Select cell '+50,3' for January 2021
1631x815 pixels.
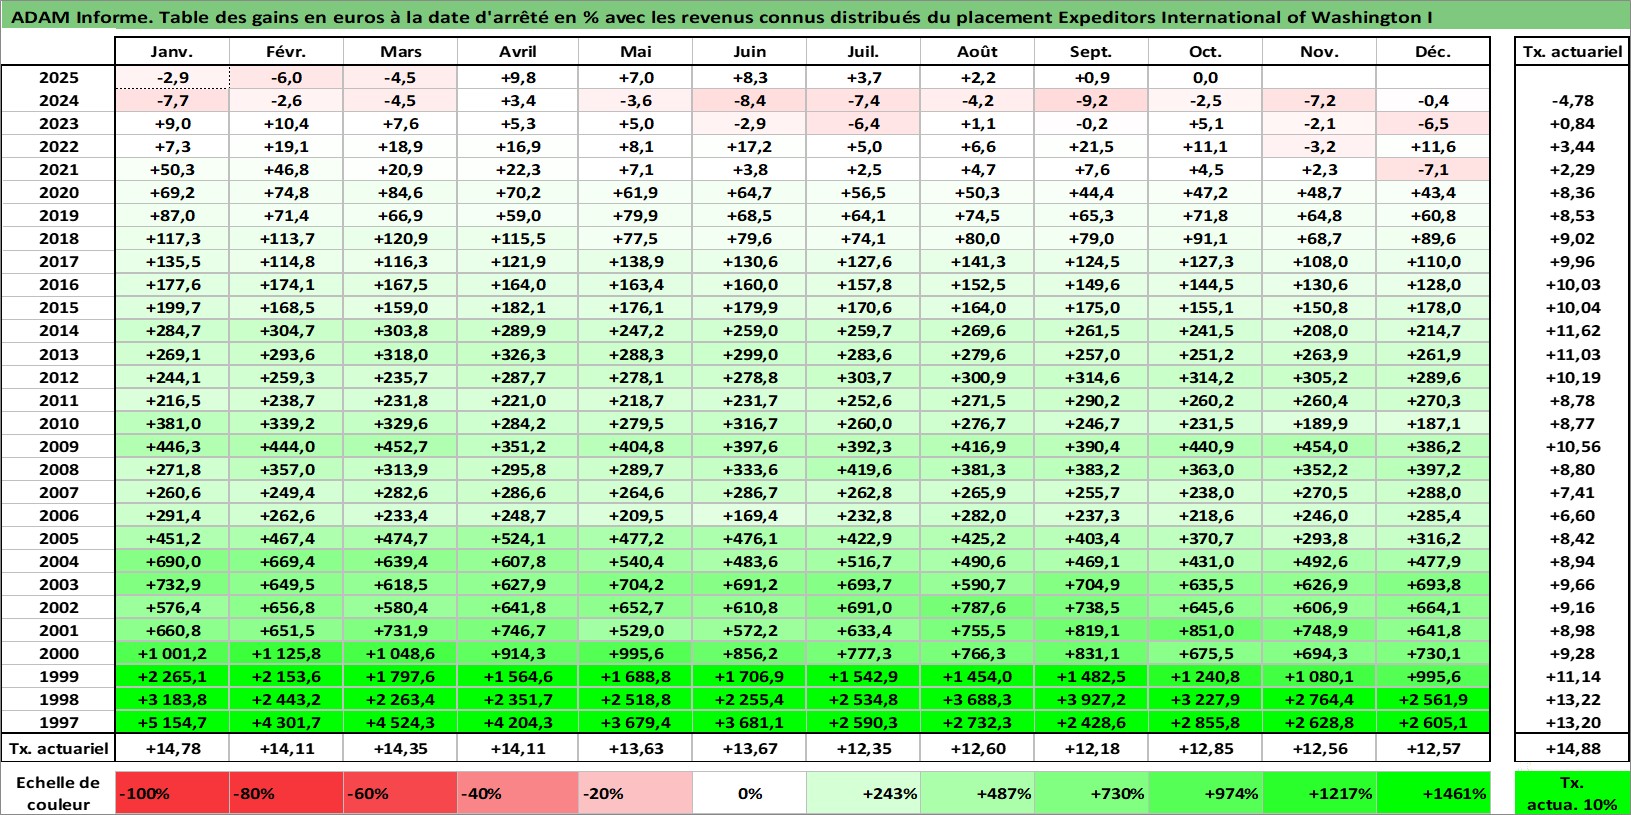[x=172, y=169]
